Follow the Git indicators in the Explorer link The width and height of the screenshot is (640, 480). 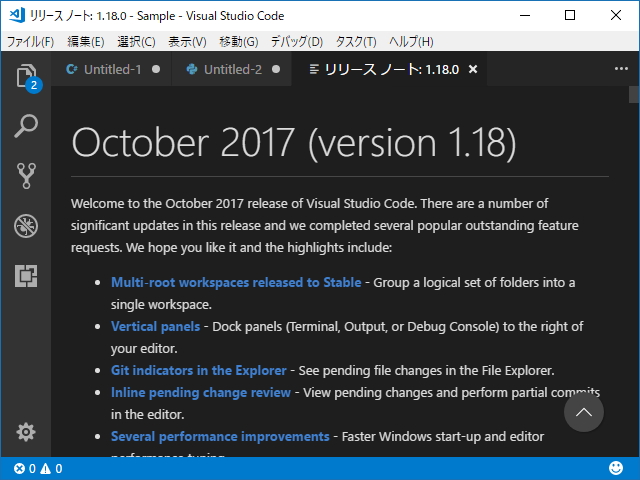coord(198,371)
